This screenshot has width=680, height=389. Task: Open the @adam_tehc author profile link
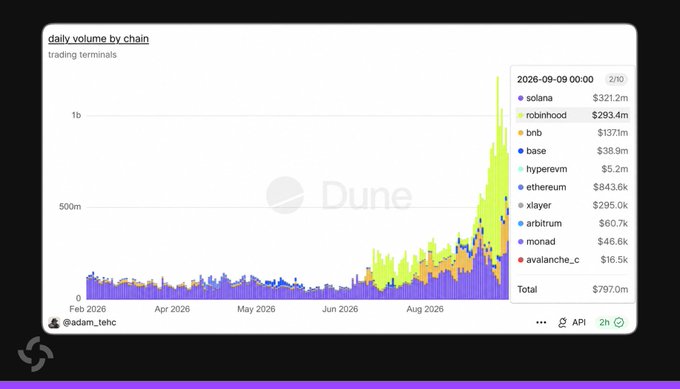(x=89, y=322)
